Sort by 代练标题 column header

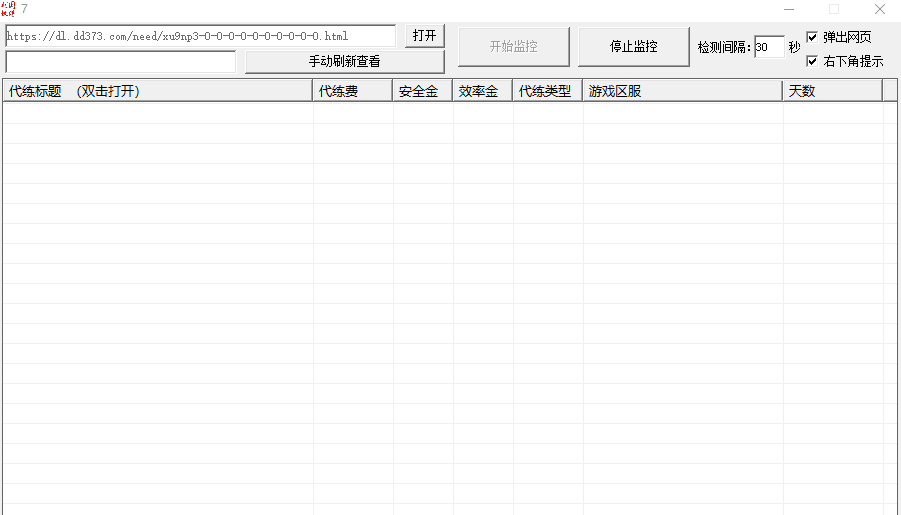pyautogui.click(x=158, y=91)
